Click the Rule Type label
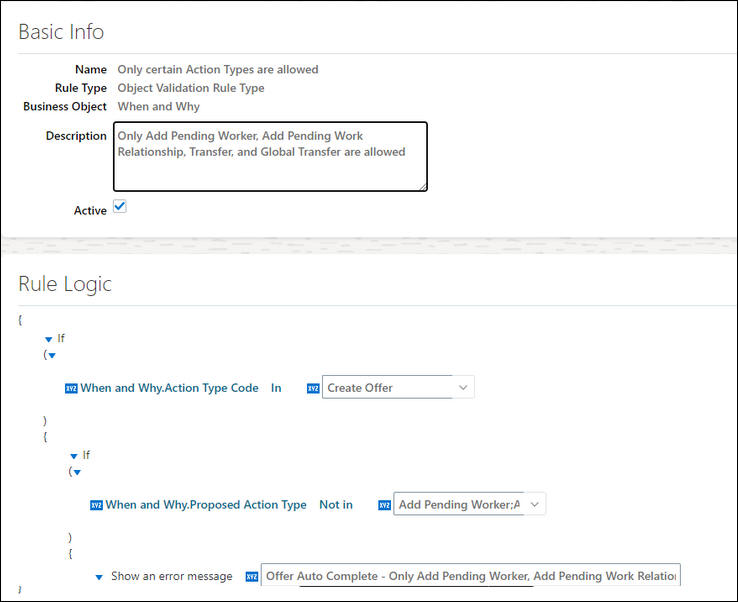This screenshot has height=602, width=738. (81, 88)
